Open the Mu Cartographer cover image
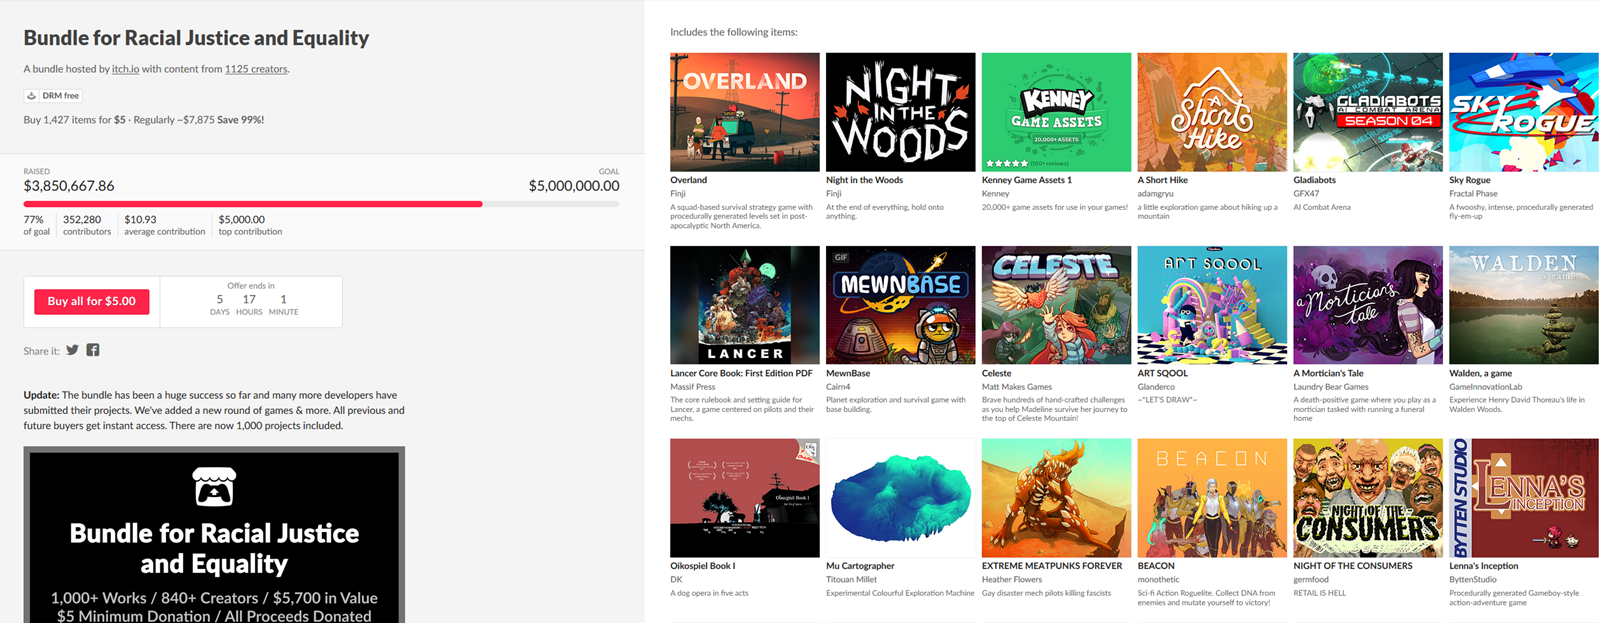1600x623 pixels. (x=901, y=498)
